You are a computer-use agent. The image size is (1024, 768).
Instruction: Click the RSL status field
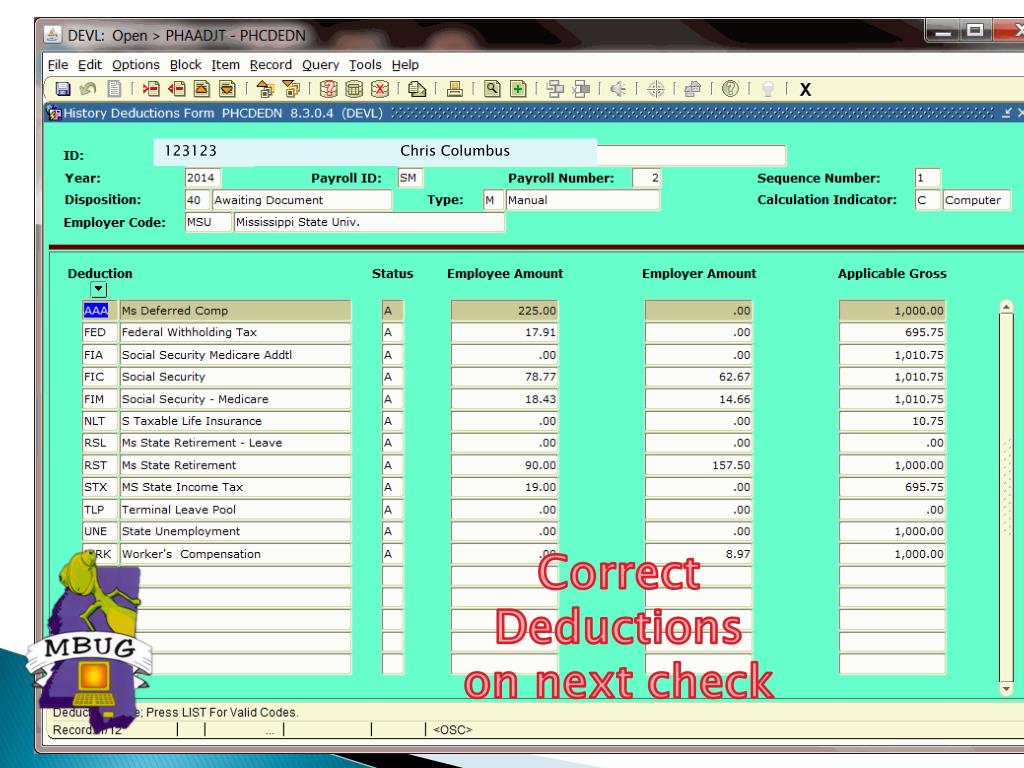tap(392, 443)
